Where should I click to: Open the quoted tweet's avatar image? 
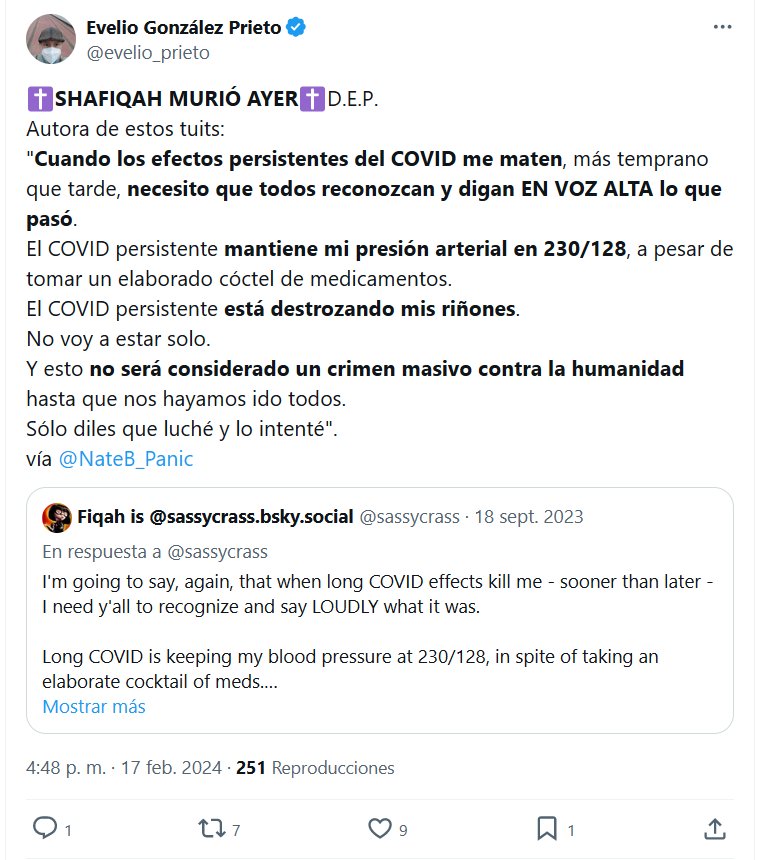(x=57, y=517)
